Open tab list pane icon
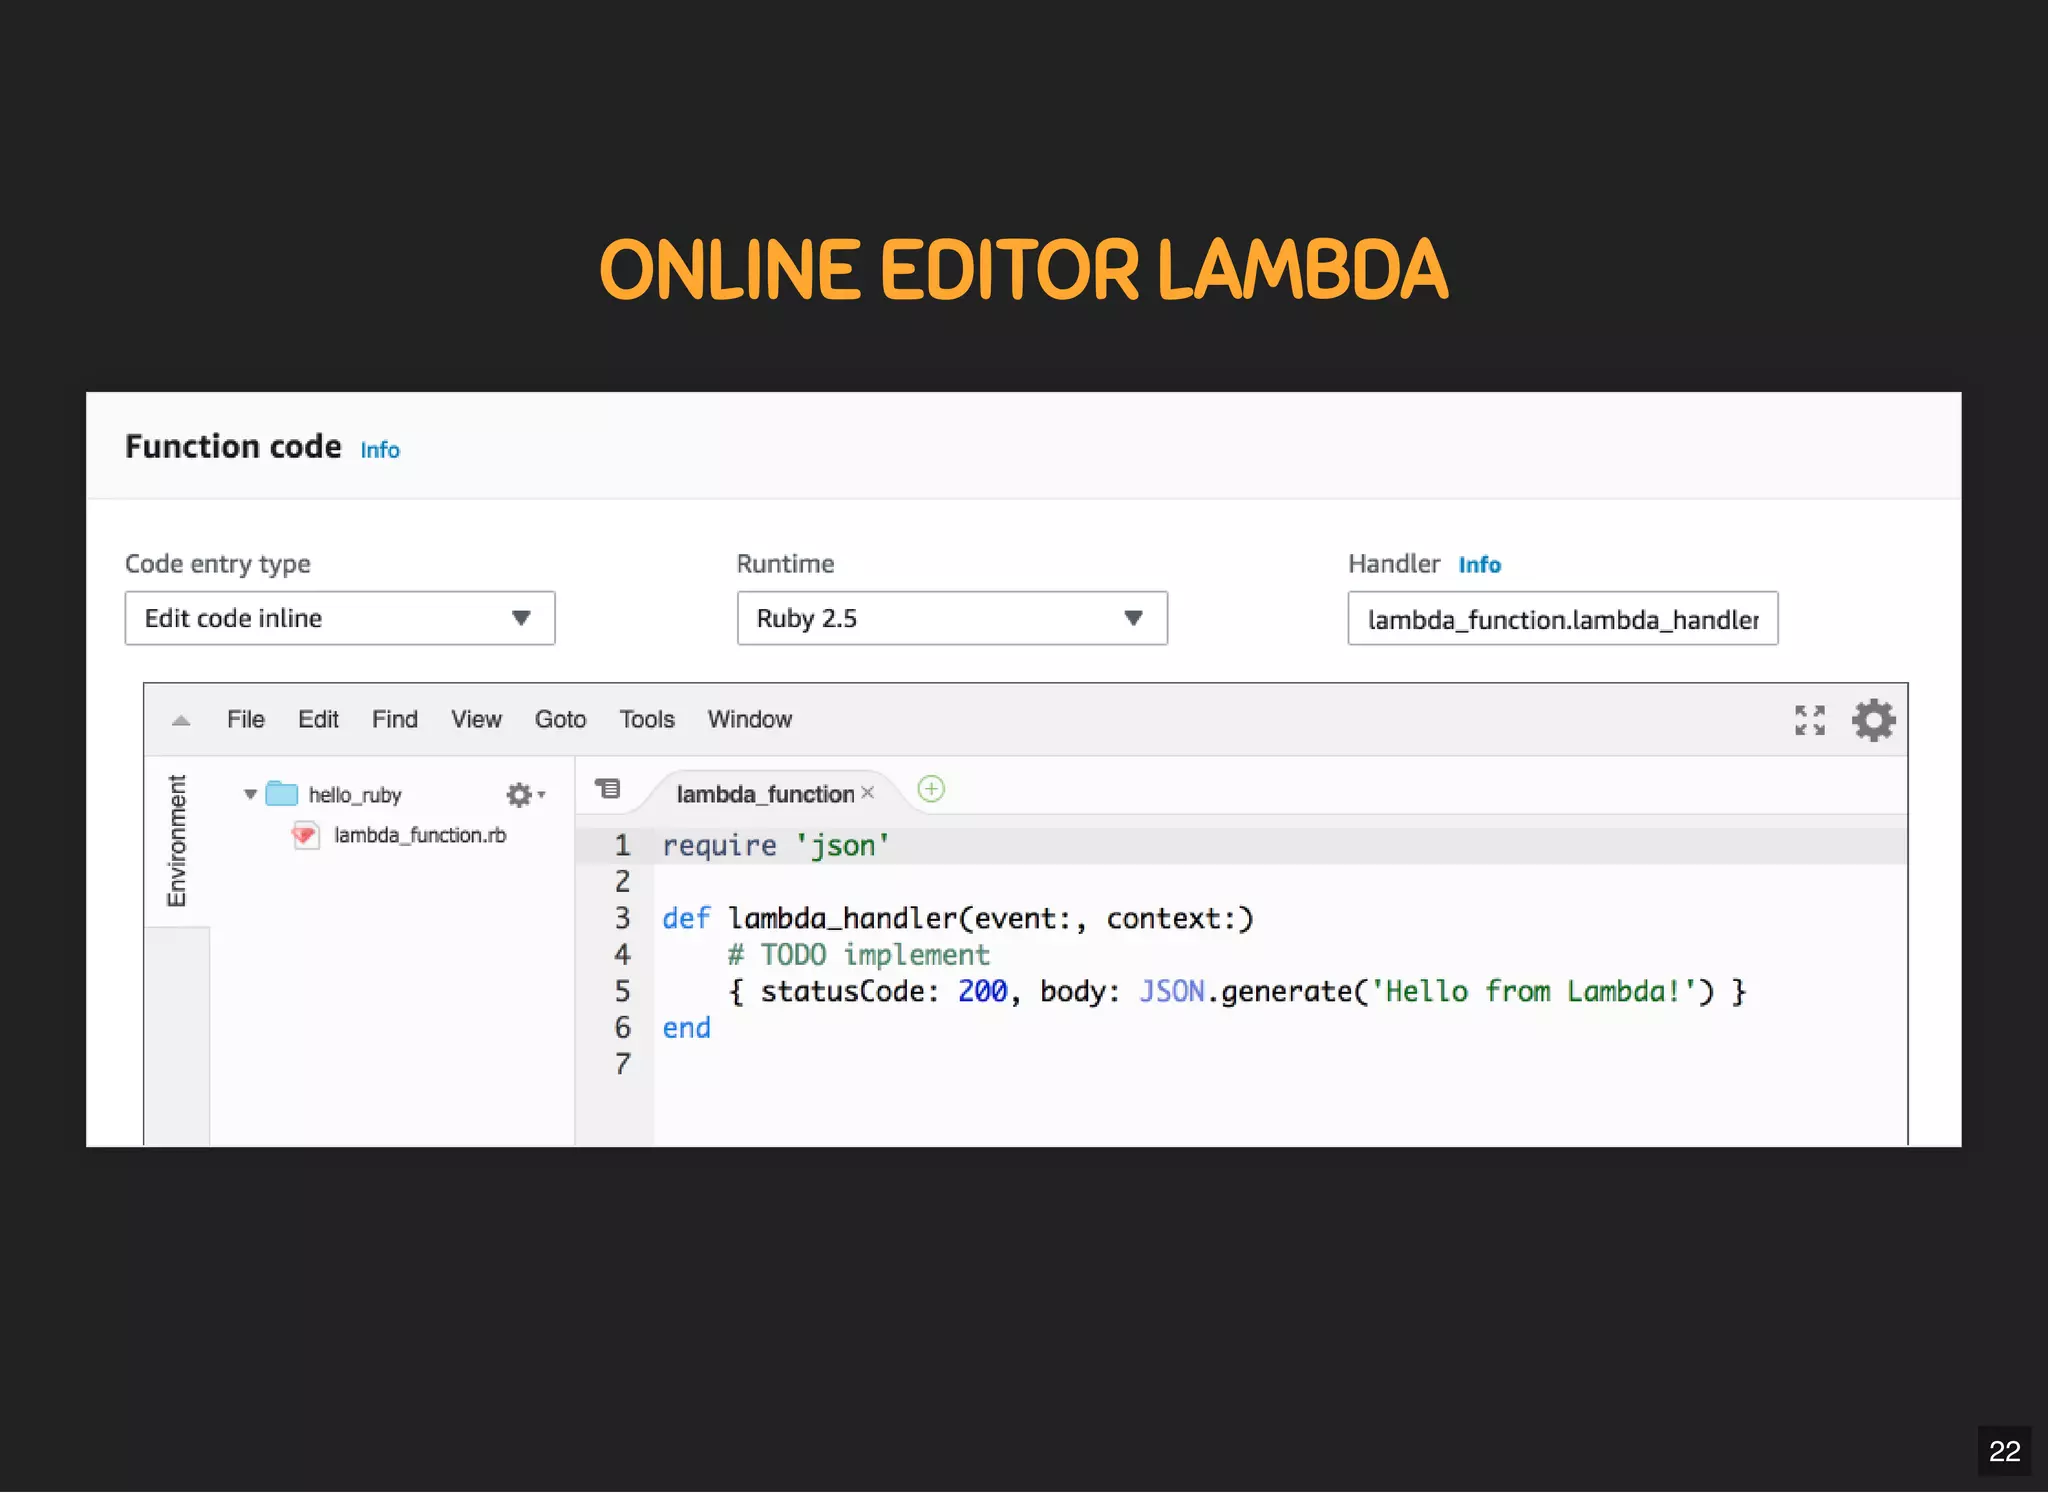This screenshot has width=2048, height=1493. [x=608, y=789]
